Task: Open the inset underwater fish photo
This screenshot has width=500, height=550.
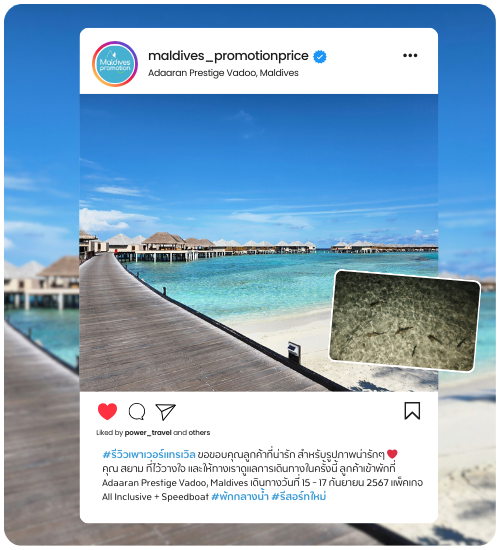Action: tap(405, 321)
